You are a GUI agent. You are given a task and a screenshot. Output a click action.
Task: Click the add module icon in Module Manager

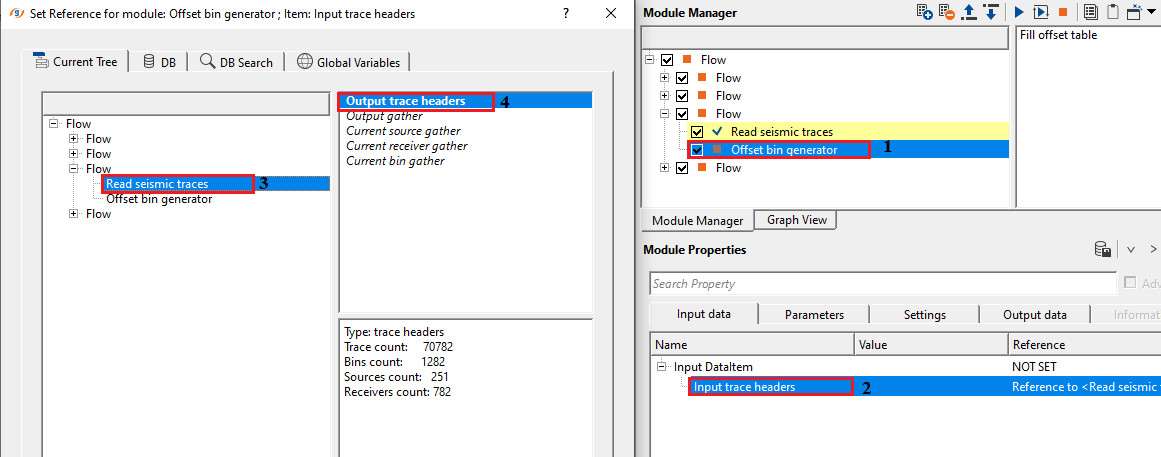coord(925,12)
